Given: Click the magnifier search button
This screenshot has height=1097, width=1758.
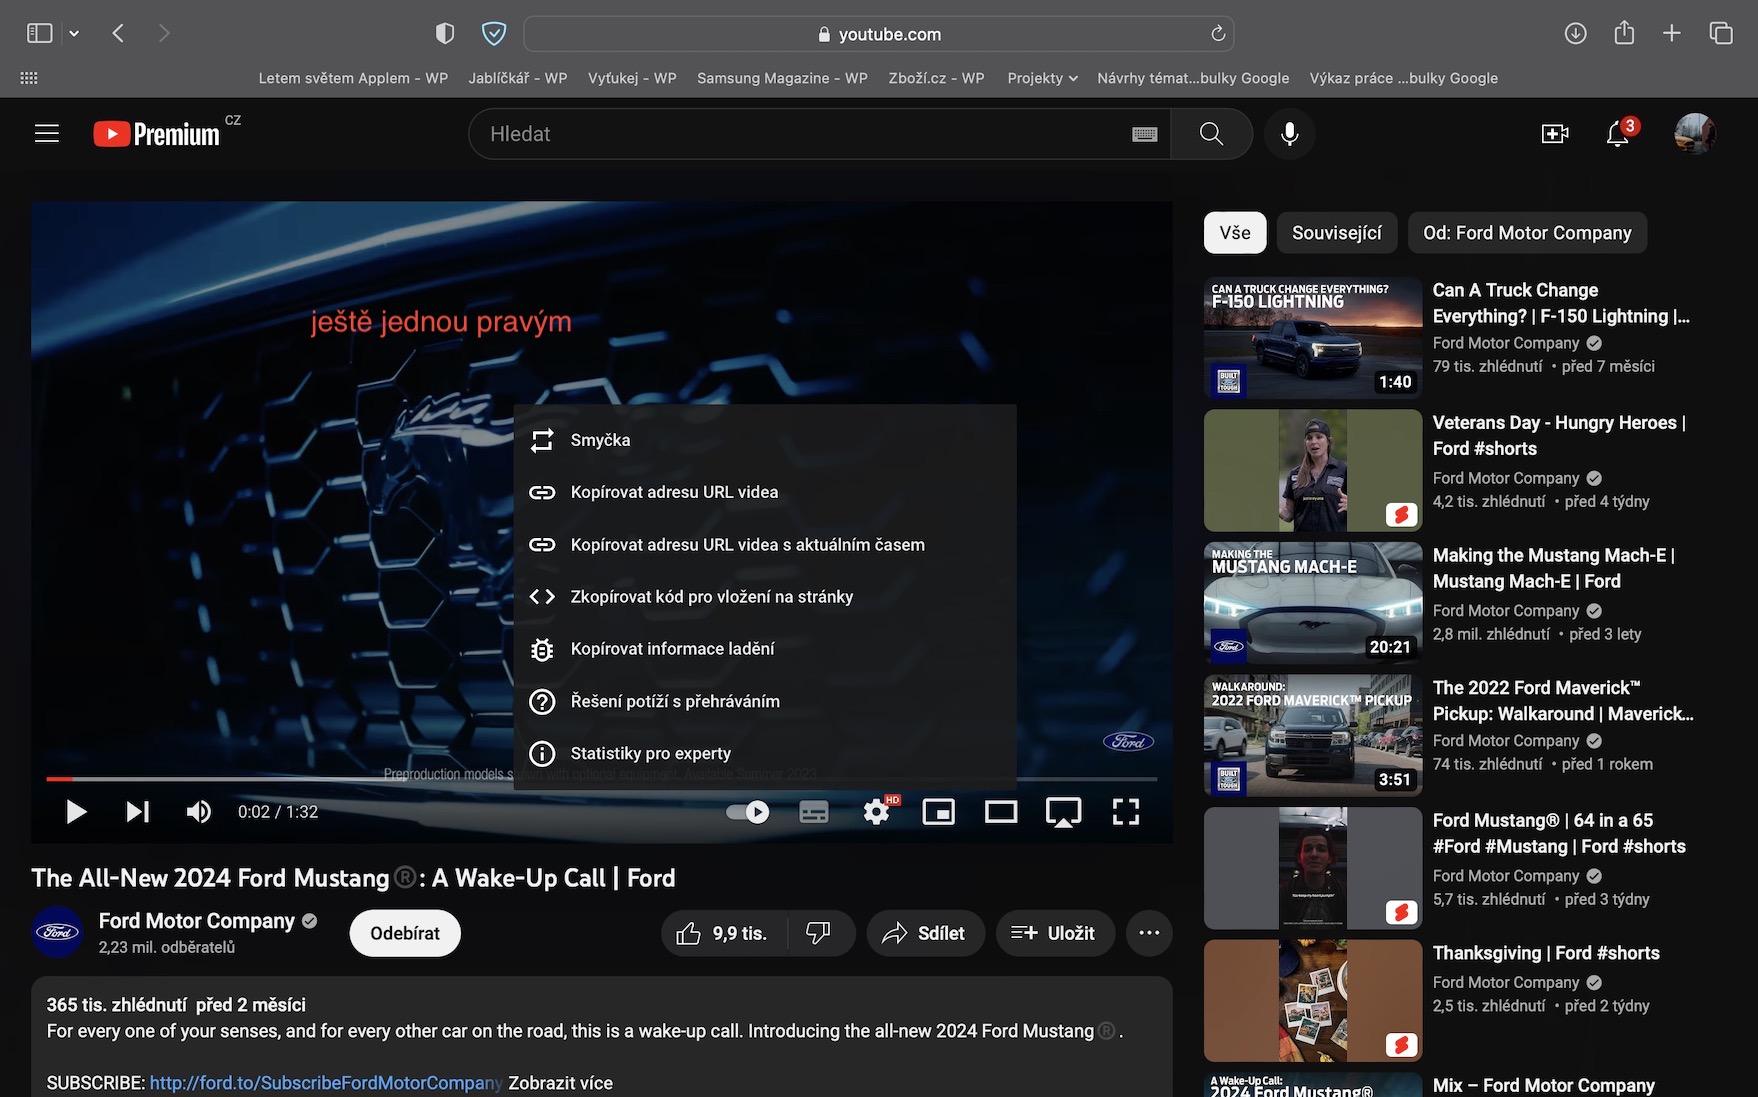Looking at the screenshot, I should (1212, 134).
